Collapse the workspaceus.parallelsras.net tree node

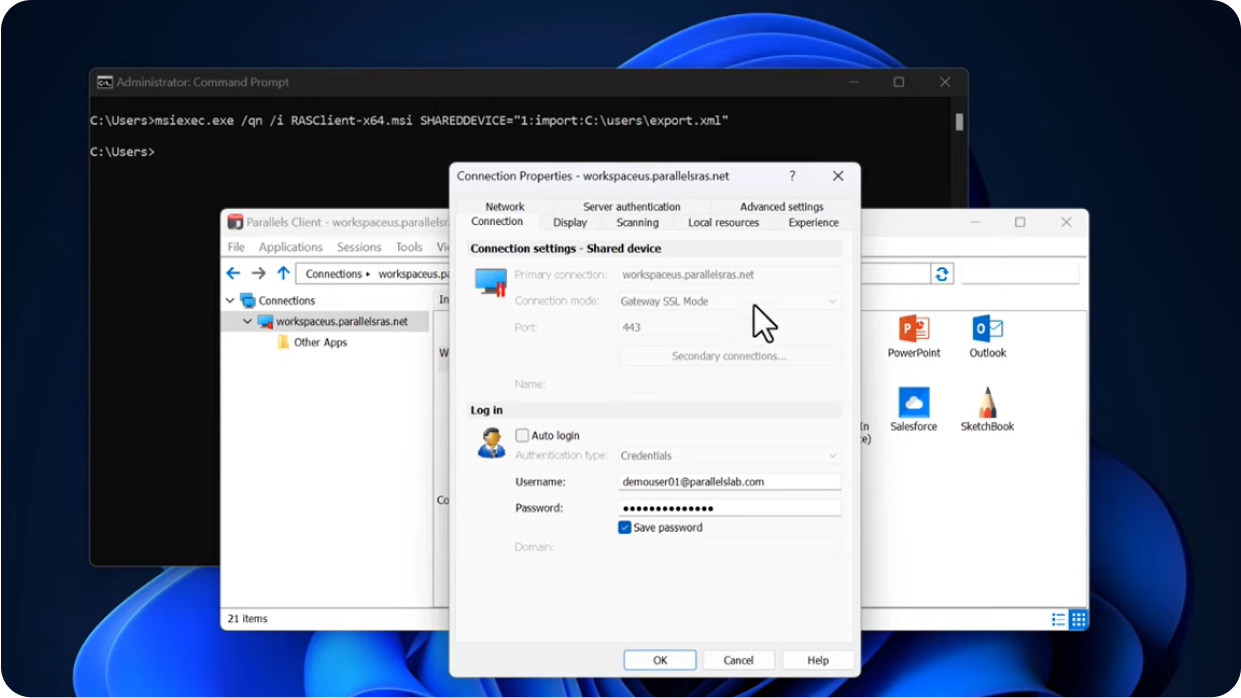point(248,322)
